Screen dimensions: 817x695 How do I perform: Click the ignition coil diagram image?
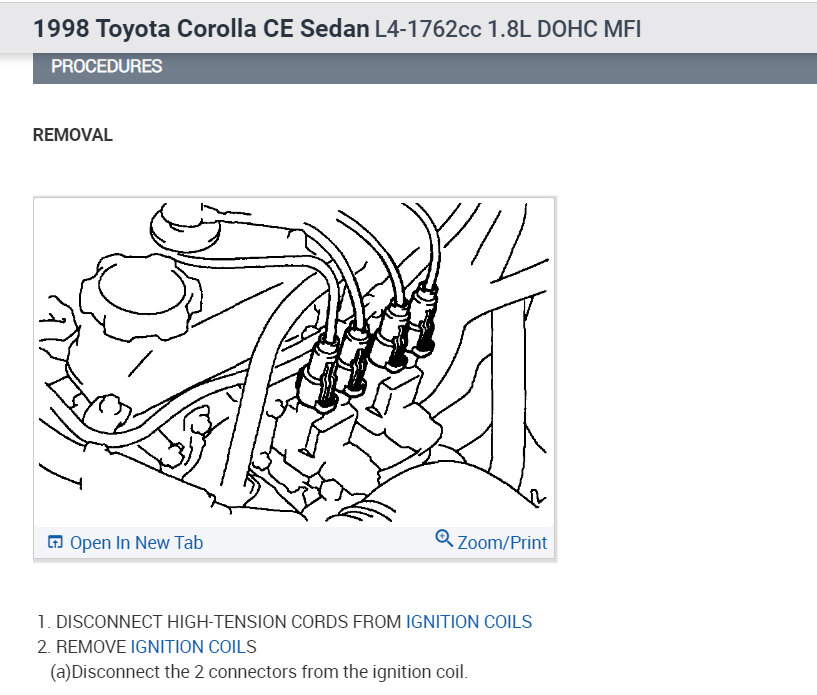click(x=294, y=362)
